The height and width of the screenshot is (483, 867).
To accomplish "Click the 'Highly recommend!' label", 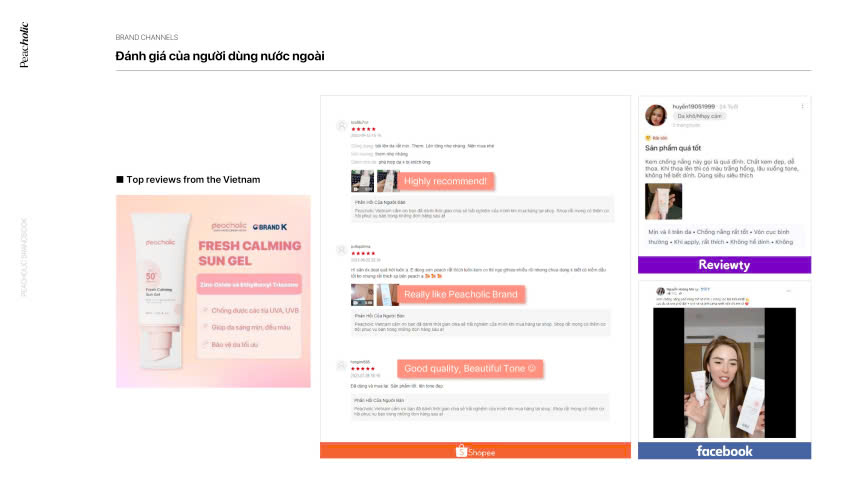I will point(445,181).
